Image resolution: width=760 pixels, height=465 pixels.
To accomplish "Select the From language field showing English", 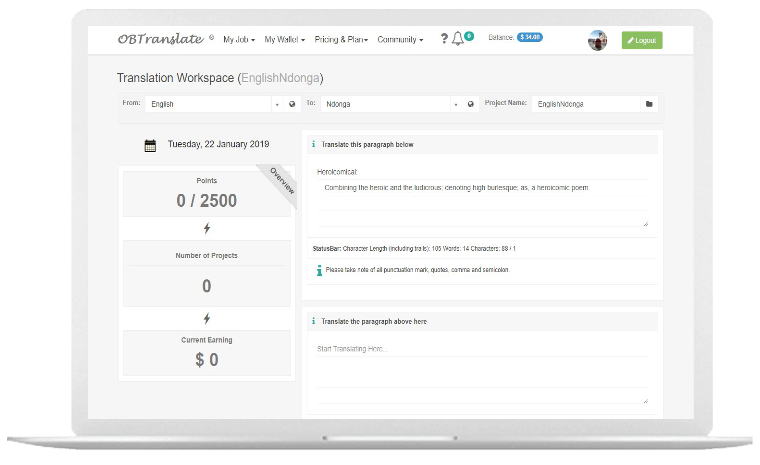I will tap(208, 104).
